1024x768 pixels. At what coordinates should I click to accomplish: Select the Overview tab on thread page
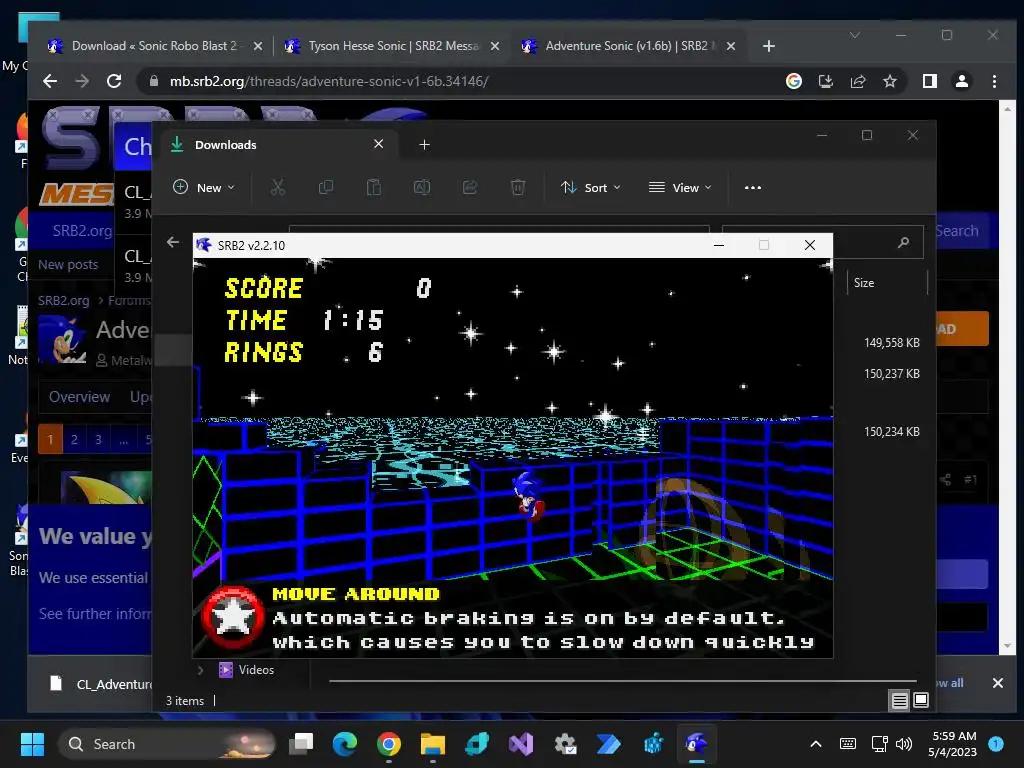tap(80, 397)
